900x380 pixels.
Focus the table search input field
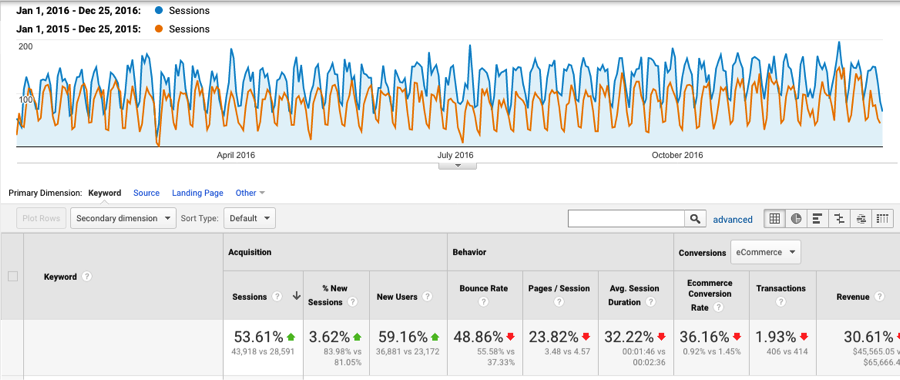(626, 219)
